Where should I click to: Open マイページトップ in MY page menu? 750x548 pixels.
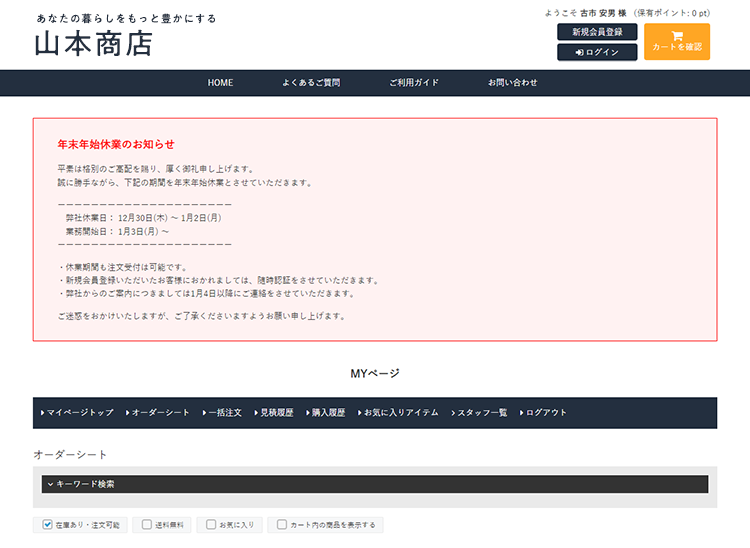(x=77, y=412)
